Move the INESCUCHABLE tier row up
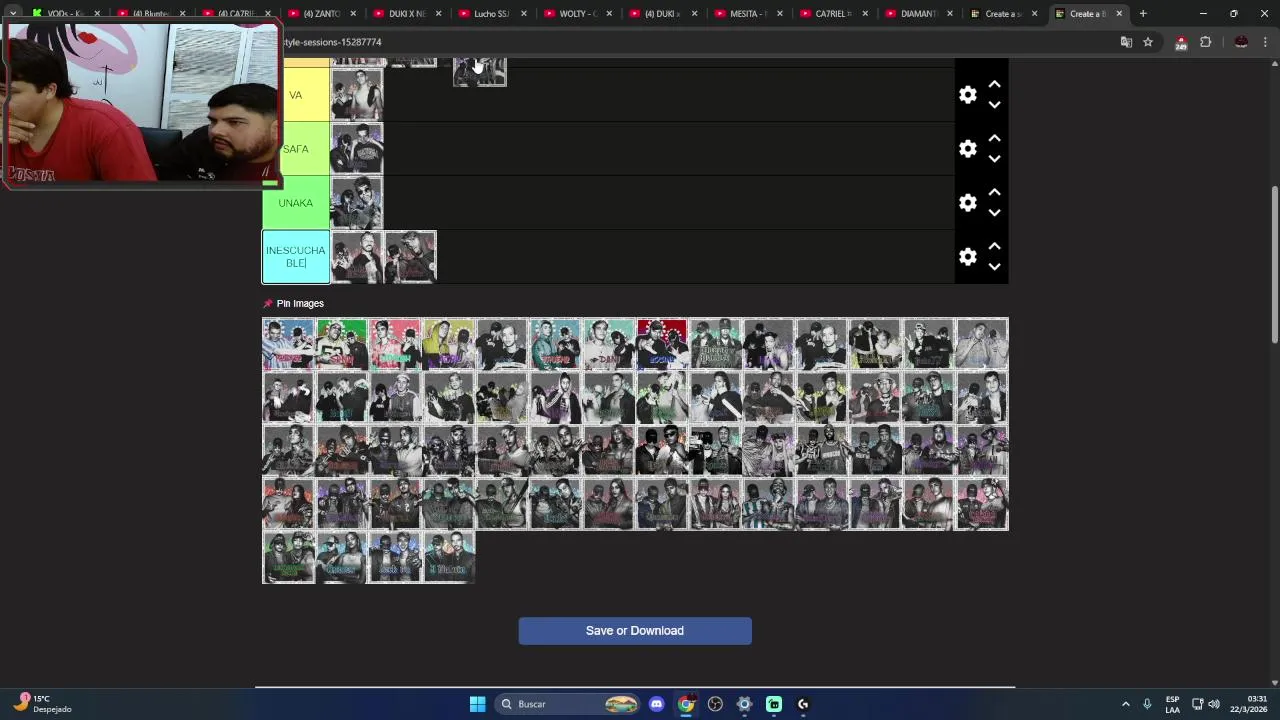This screenshot has height=720, width=1280. click(994, 247)
